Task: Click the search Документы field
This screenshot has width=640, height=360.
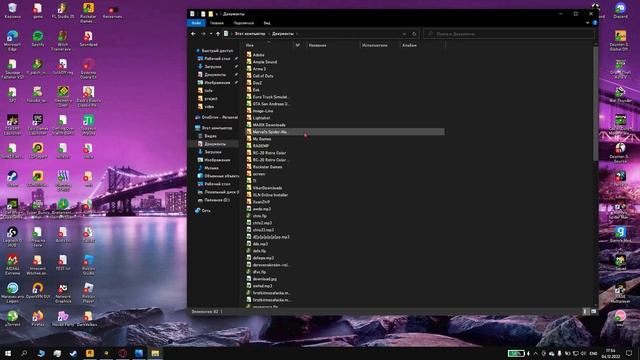Action: coord(509,34)
